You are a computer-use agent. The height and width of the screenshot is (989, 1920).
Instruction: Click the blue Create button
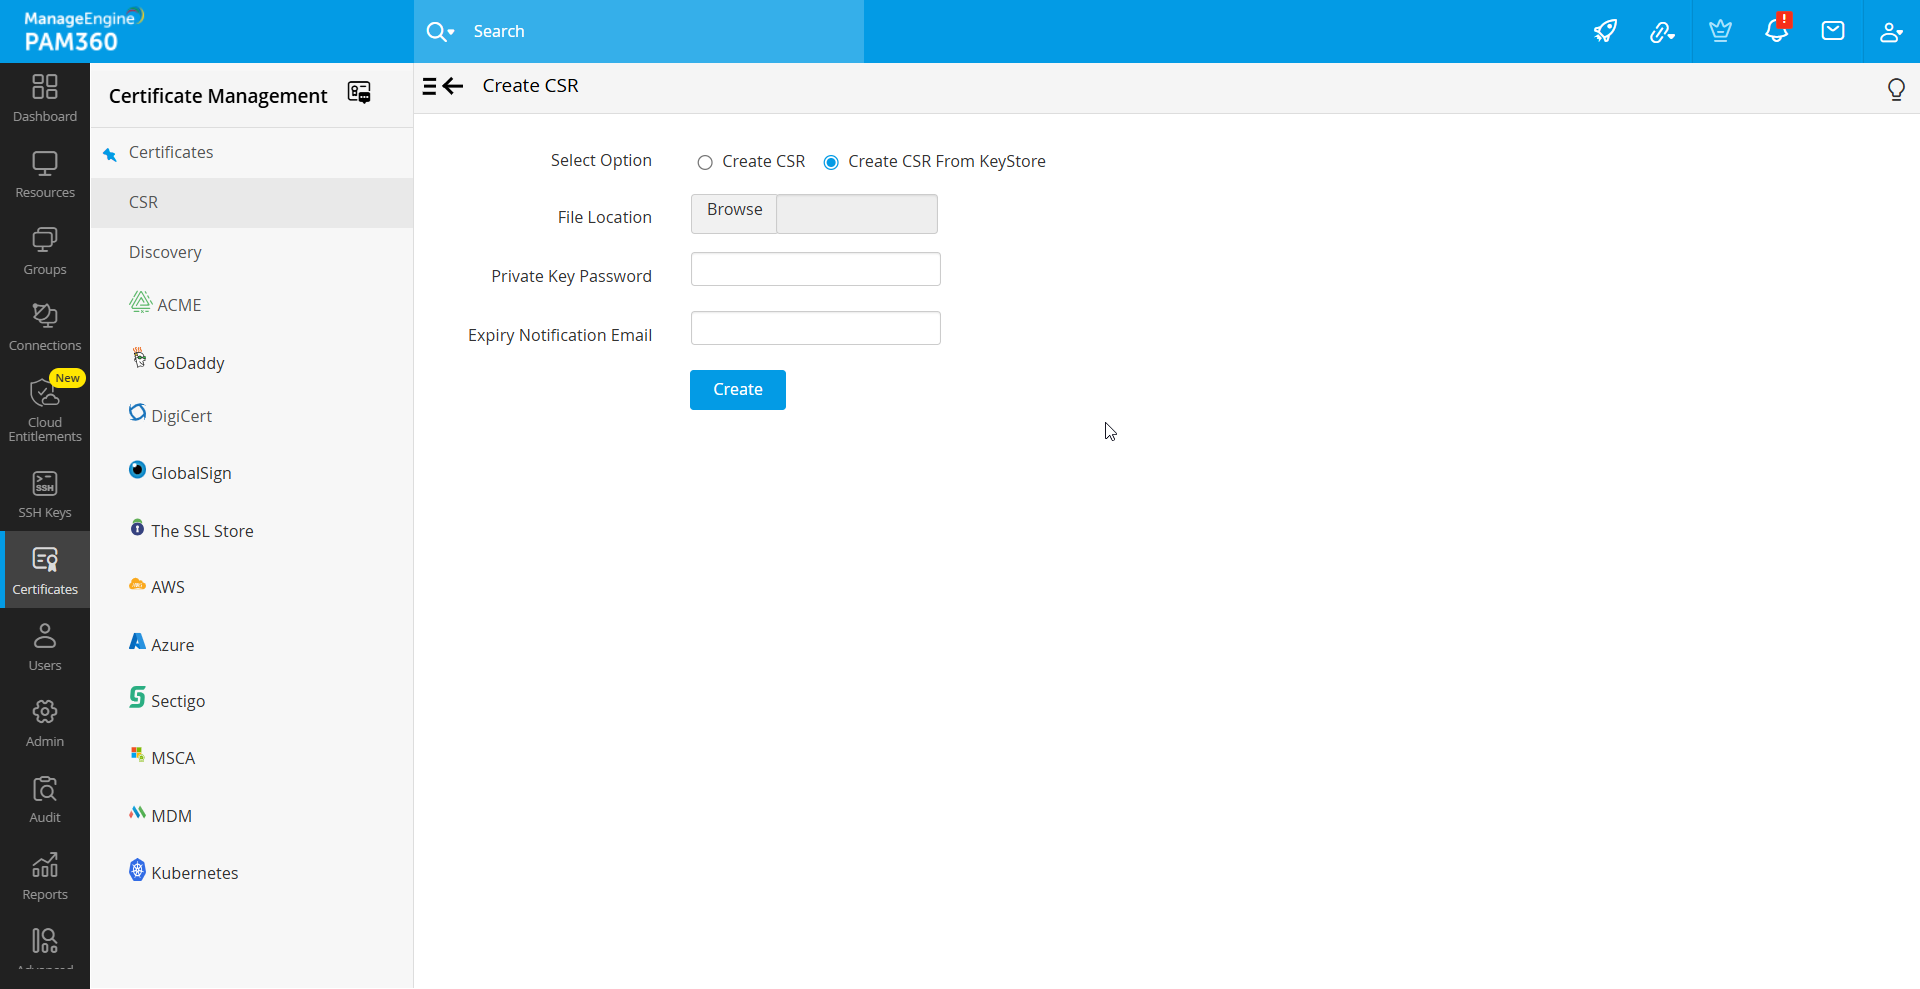pos(738,390)
